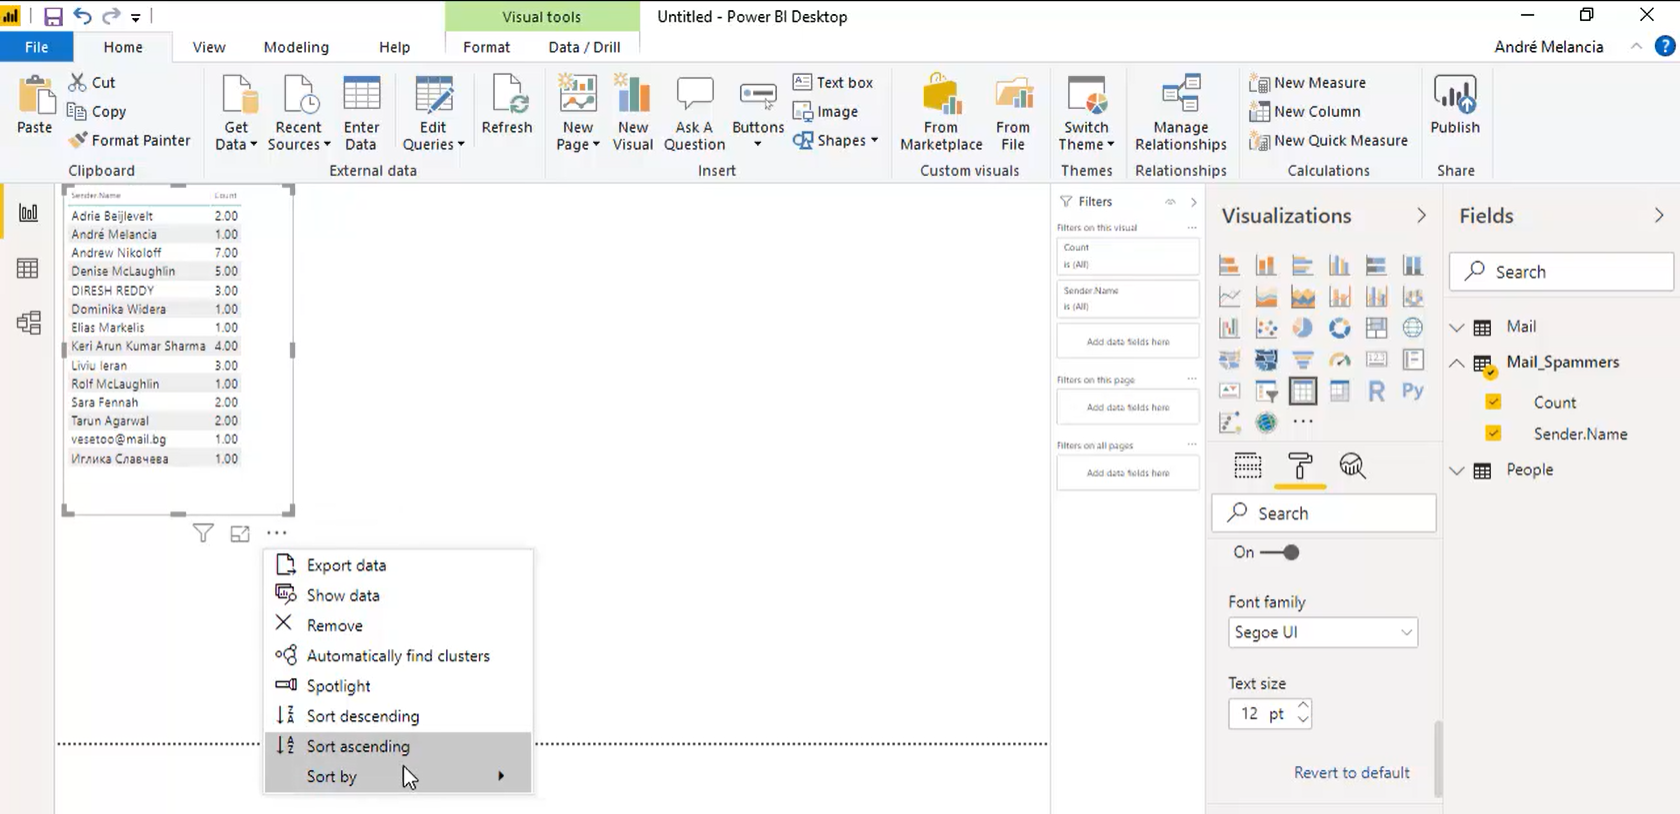Viewport: 1680px width, 814px height.
Task: Click the Publish button
Action: [1455, 106]
